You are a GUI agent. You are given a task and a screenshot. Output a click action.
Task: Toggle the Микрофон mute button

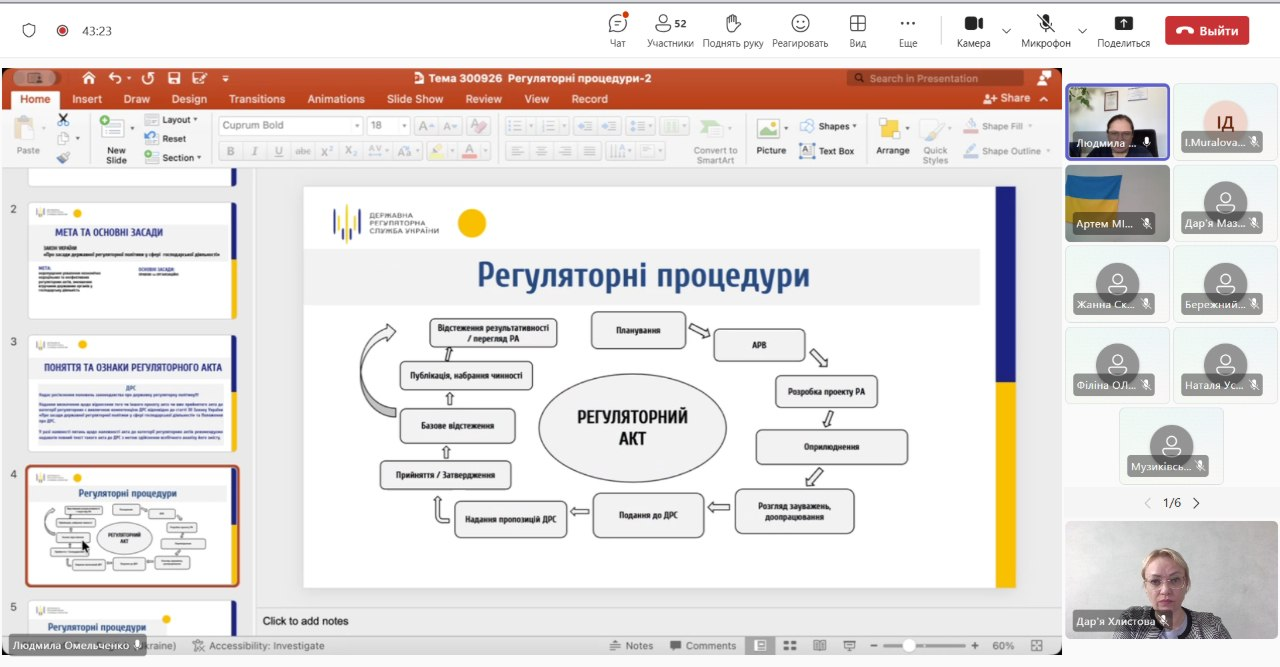(1046, 30)
